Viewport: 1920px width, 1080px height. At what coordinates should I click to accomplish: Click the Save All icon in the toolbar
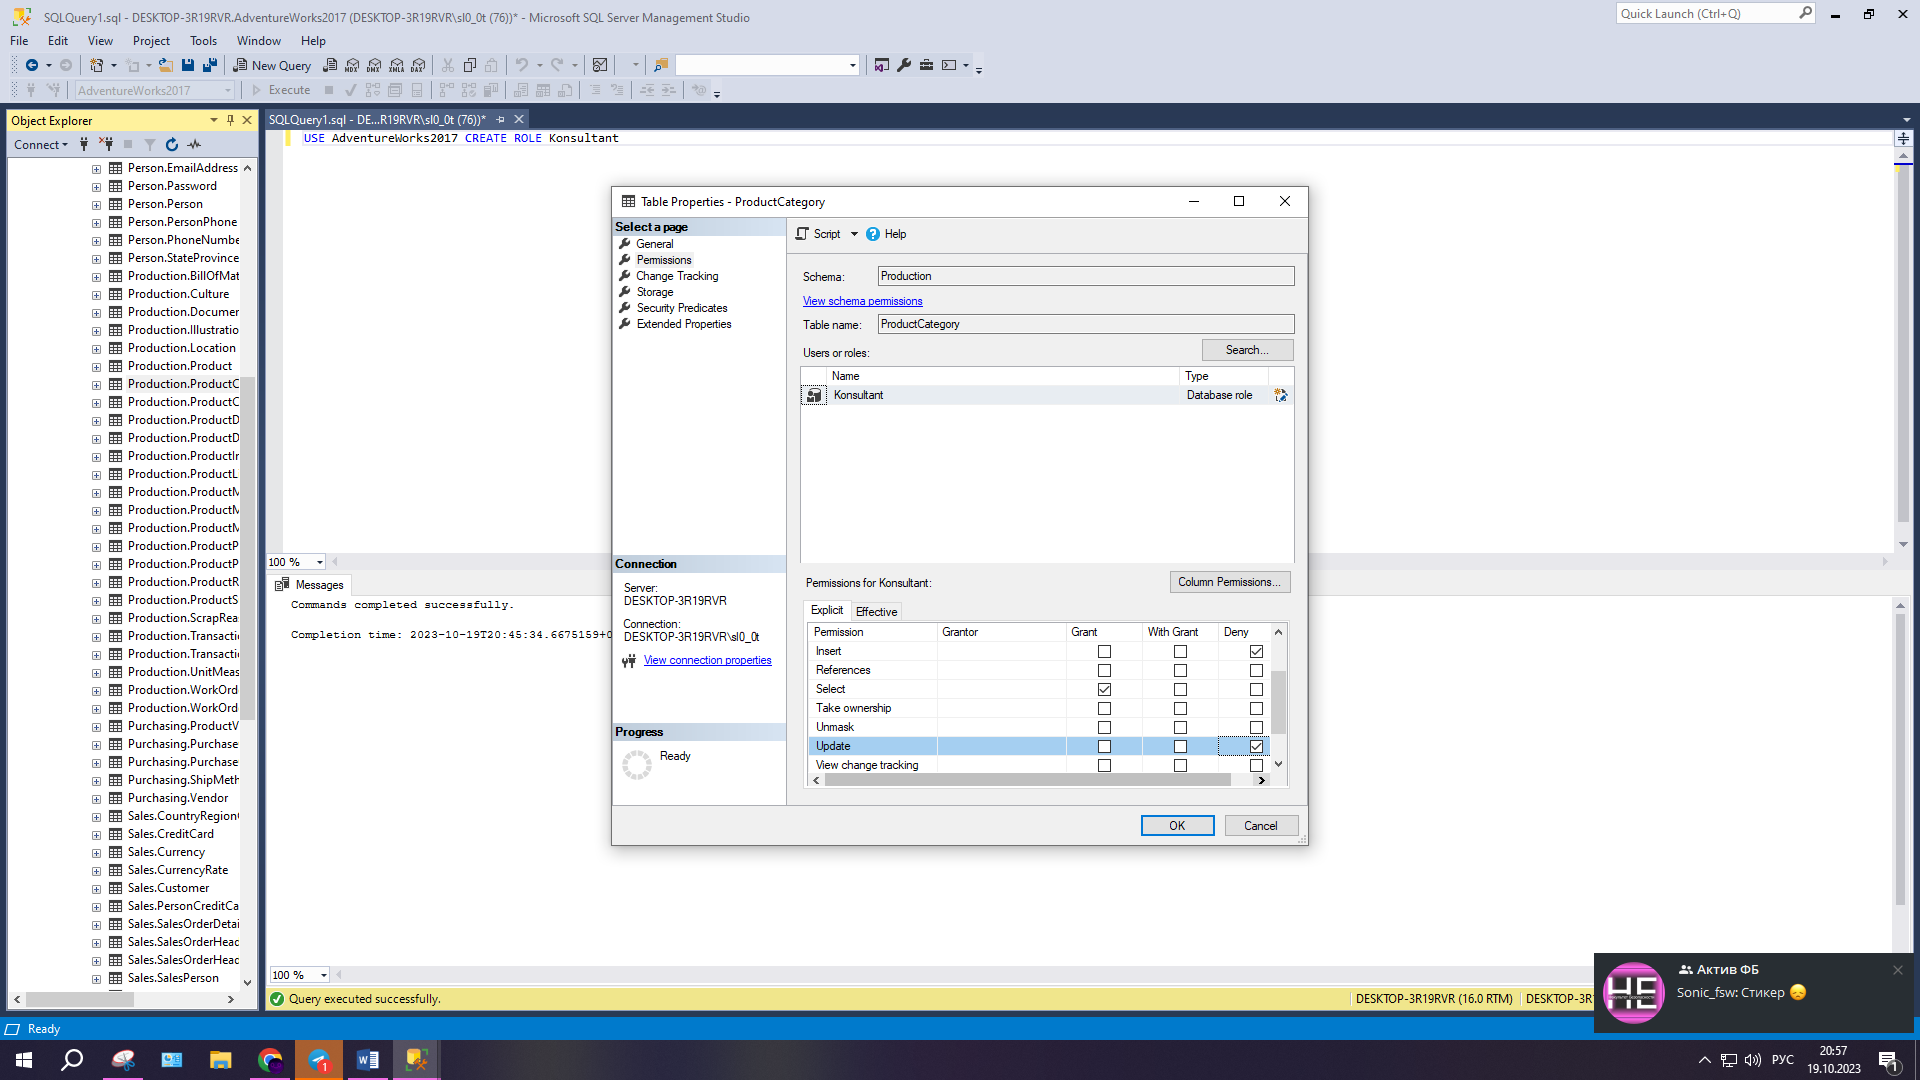210,65
